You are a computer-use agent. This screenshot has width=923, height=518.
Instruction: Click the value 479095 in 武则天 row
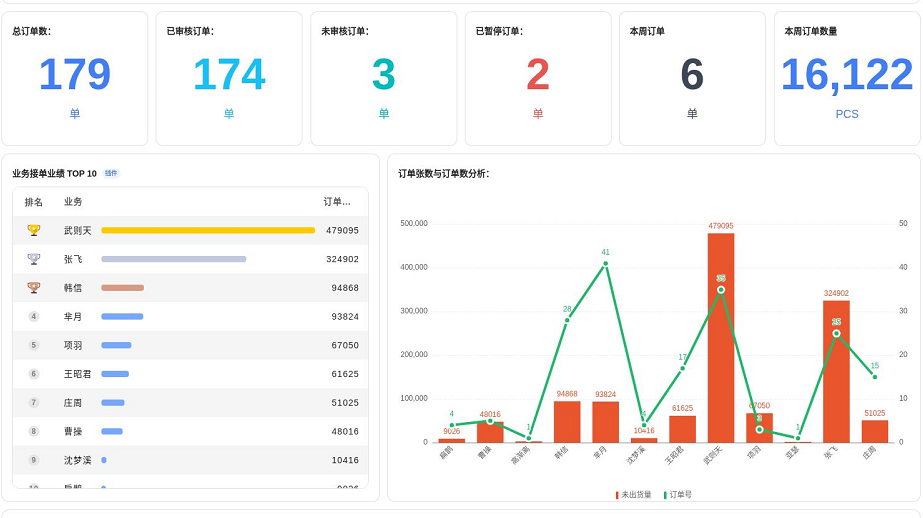click(342, 230)
